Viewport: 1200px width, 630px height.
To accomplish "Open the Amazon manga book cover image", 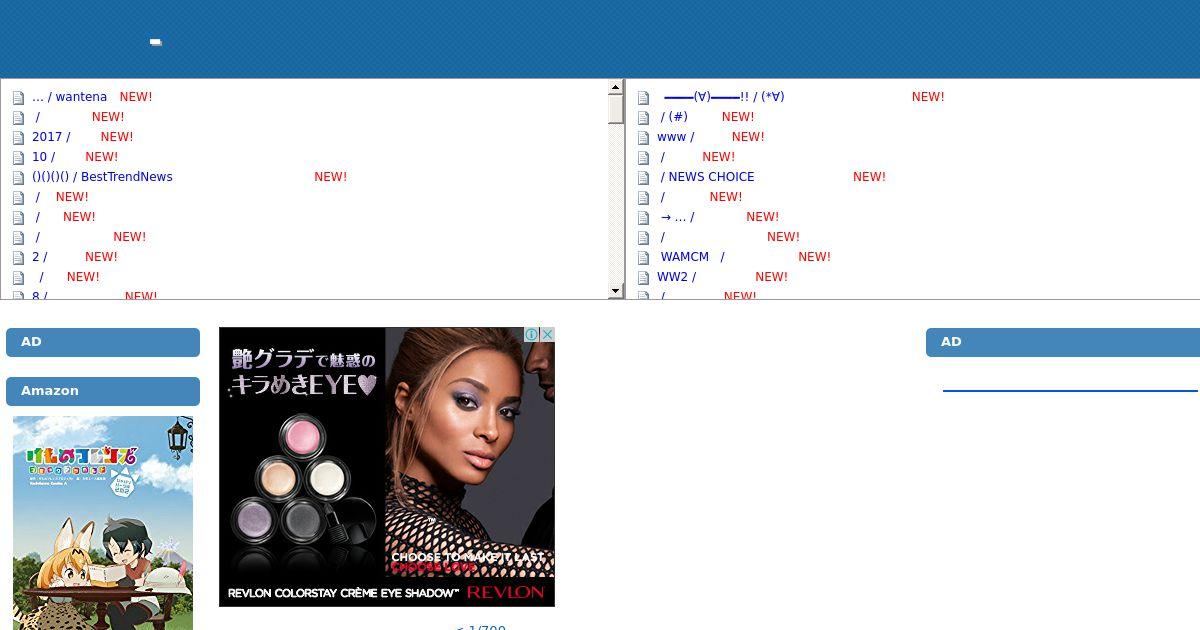I will (103, 523).
